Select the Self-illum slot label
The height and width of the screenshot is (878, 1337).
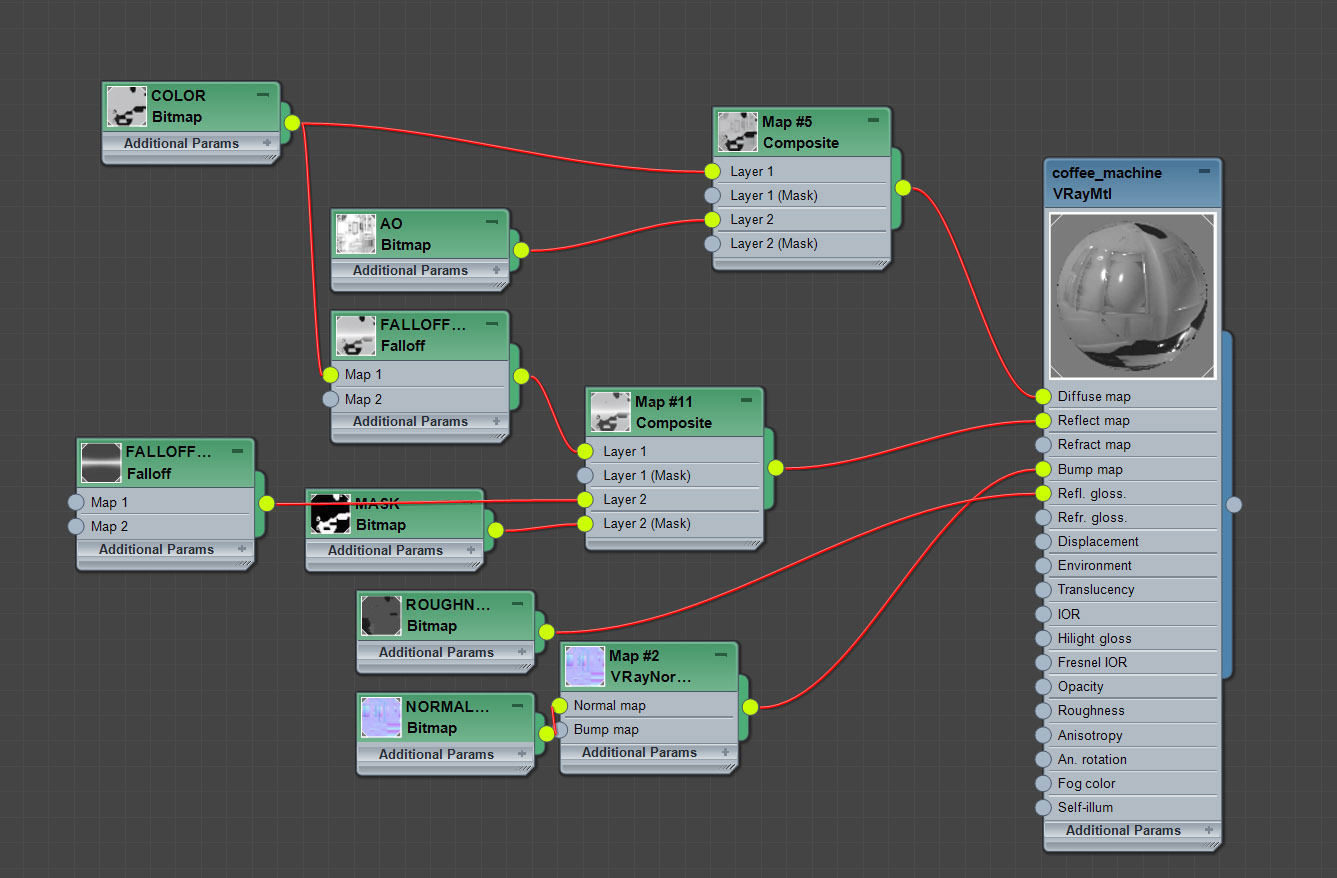1085,807
